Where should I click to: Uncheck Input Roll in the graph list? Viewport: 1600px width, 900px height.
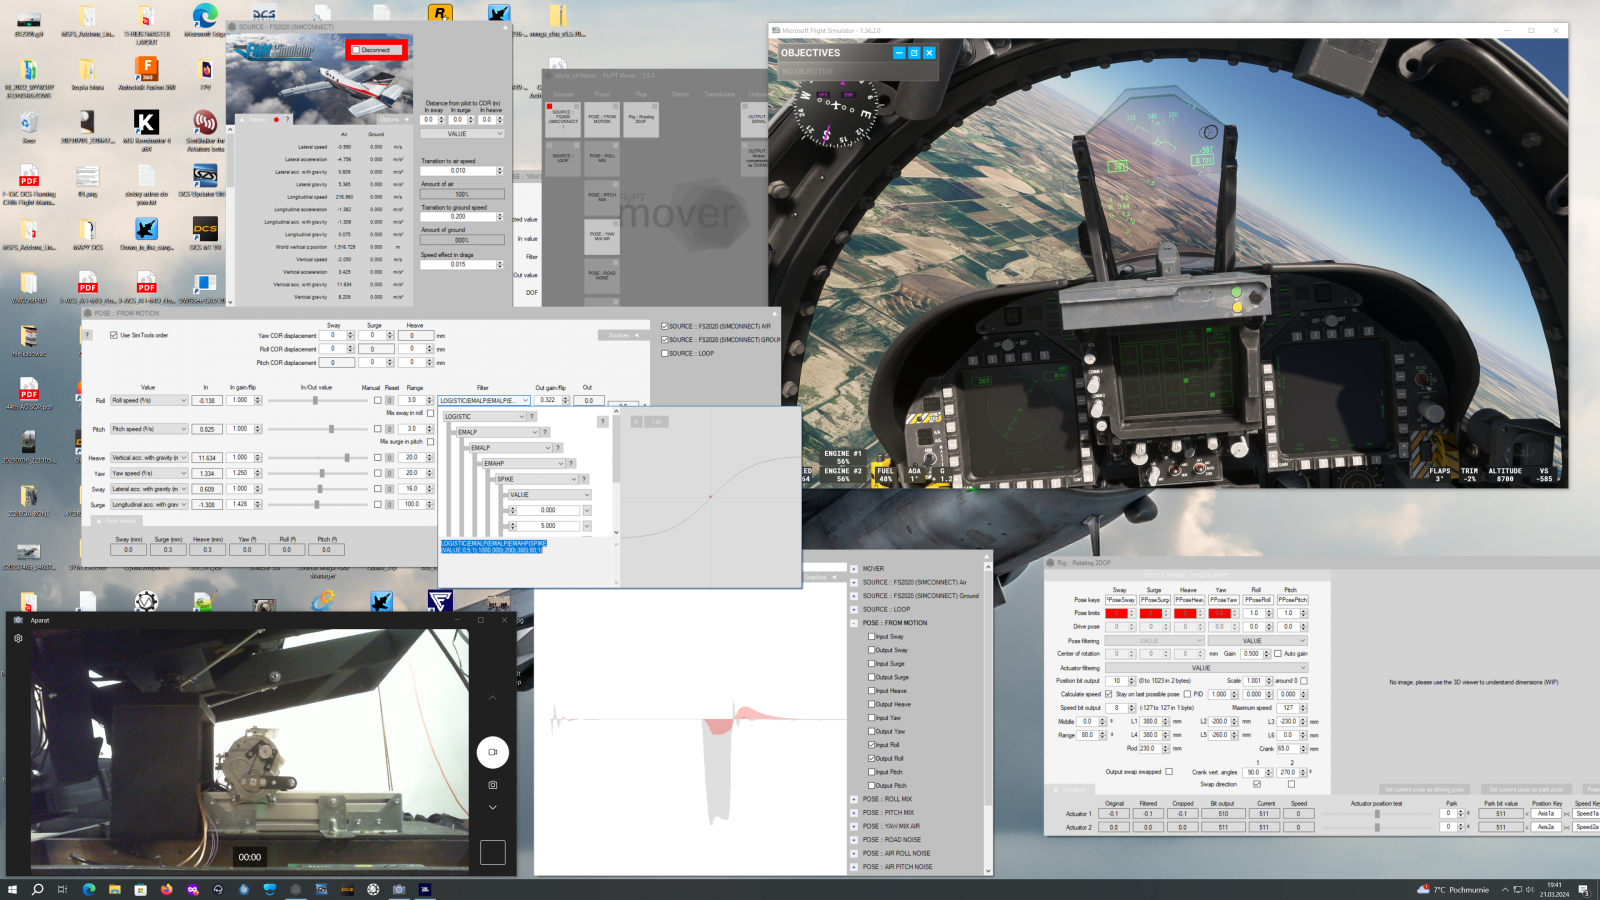[871, 745]
